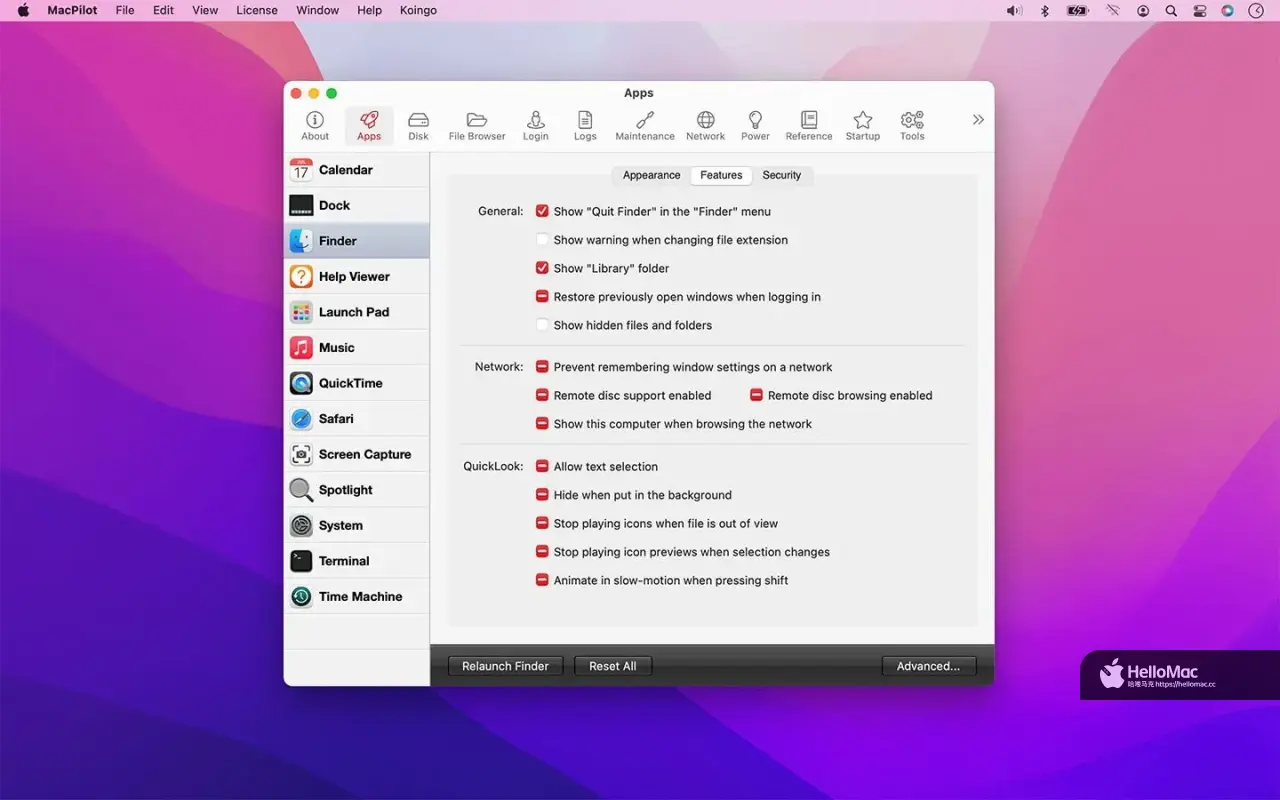Open the Apple menu
Image resolution: width=1280 pixels, height=800 pixels.
click(23, 10)
